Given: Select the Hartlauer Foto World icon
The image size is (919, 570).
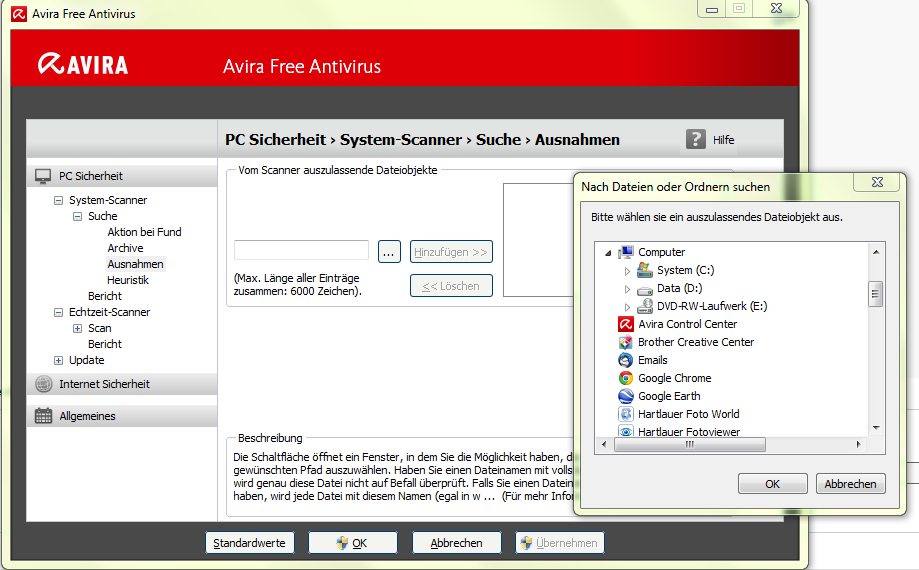Looking at the screenshot, I should tap(626, 414).
